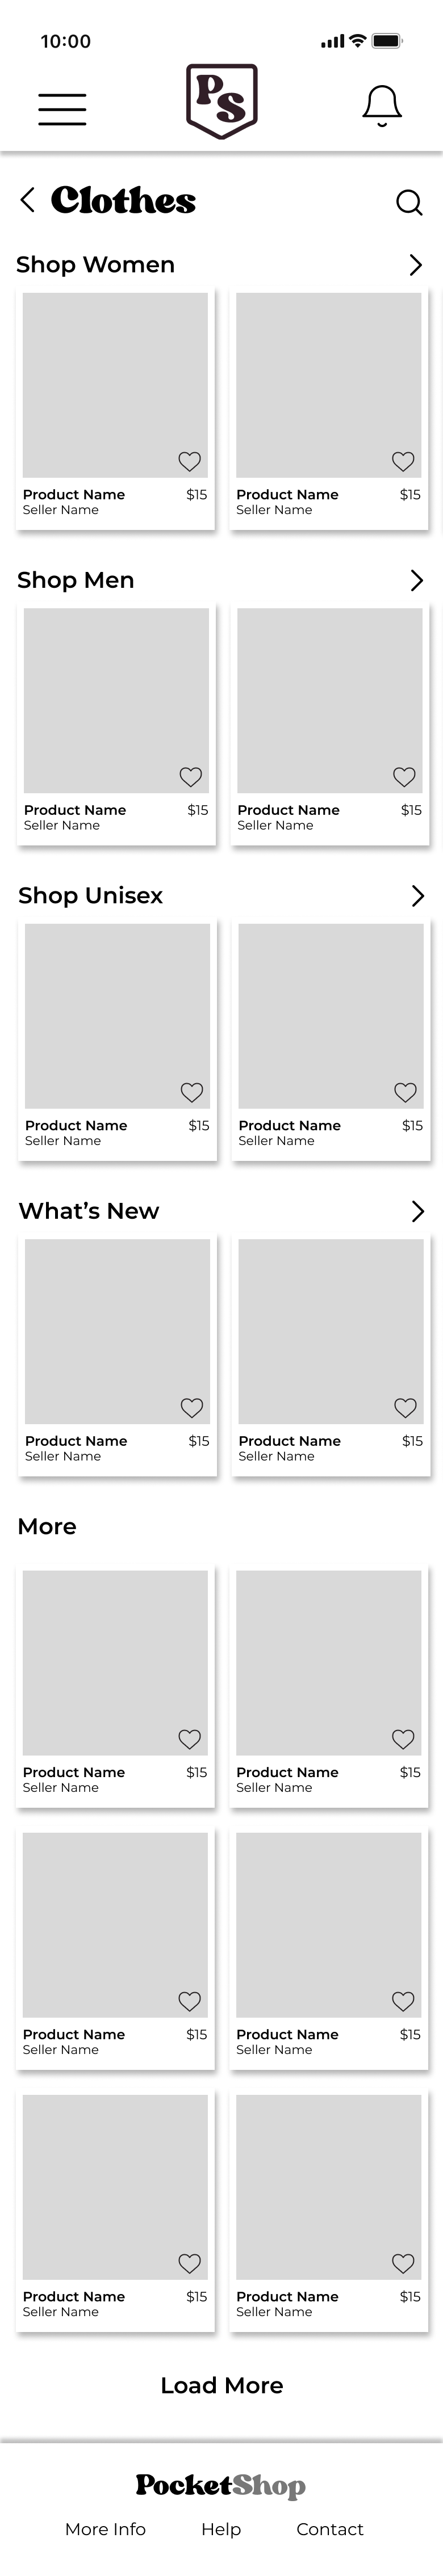The height and width of the screenshot is (2576, 443).
Task: Open the hamburger menu
Action: click(62, 109)
